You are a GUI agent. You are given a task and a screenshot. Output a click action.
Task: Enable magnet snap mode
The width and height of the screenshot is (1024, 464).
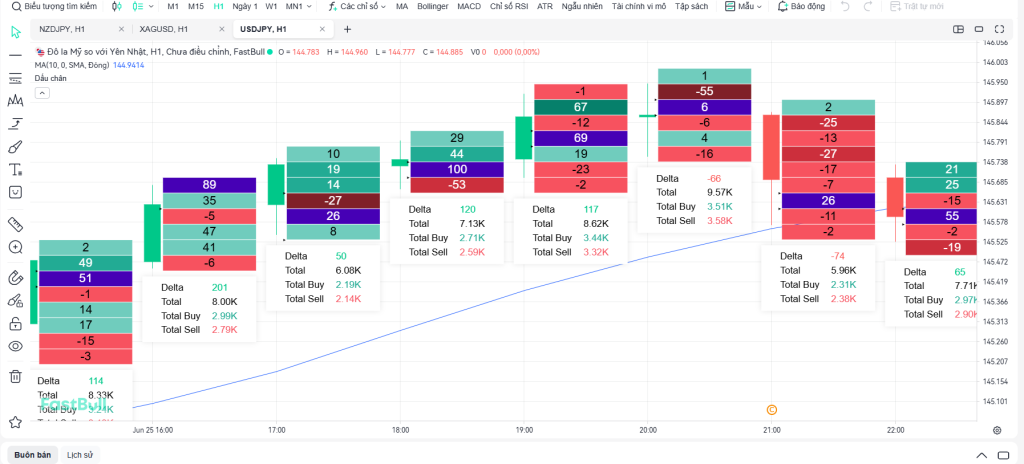15,277
